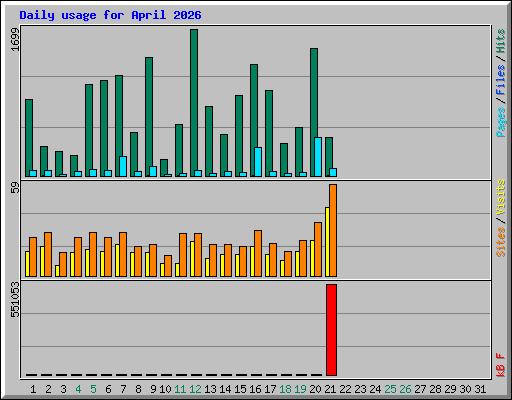Click the red KB bar for day 21
The width and height of the screenshot is (512, 400).
coord(331,330)
